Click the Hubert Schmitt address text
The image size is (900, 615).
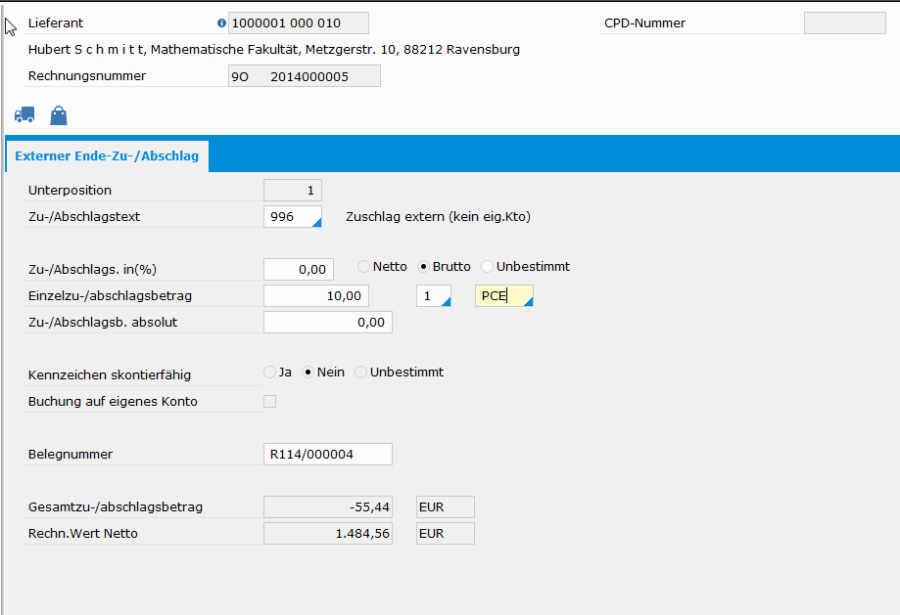(274, 49)
